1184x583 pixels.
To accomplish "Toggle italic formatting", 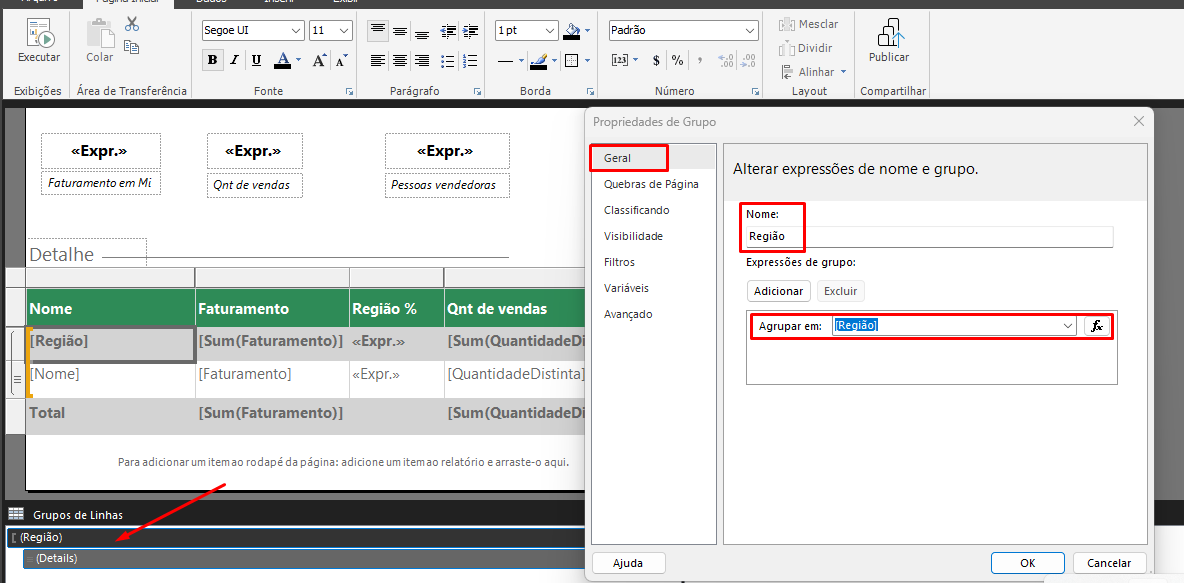I will pos(234,61).
